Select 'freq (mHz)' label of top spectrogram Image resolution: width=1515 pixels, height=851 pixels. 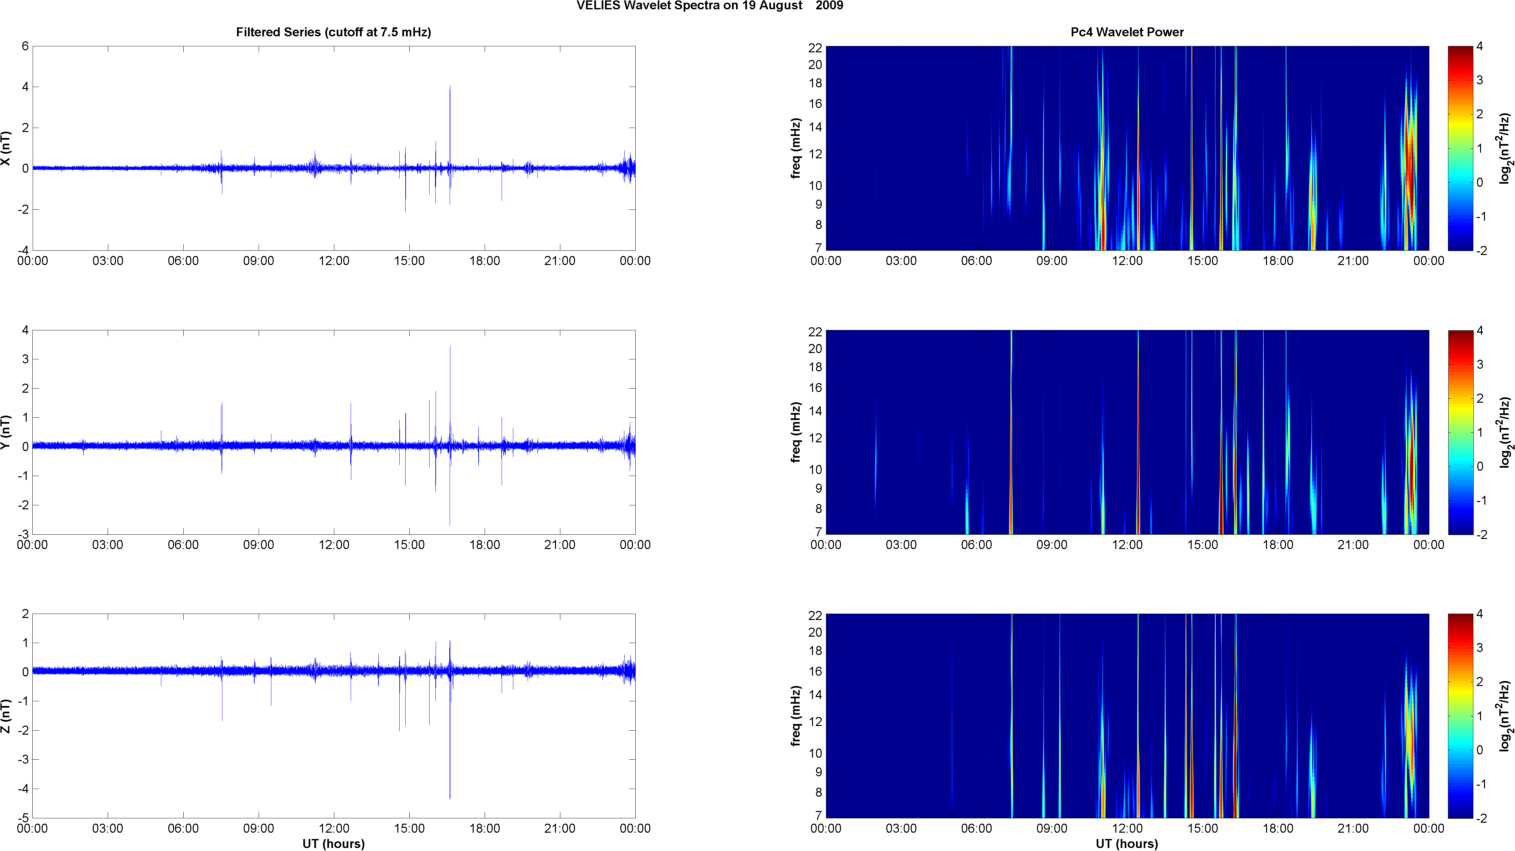coord(796,148)
